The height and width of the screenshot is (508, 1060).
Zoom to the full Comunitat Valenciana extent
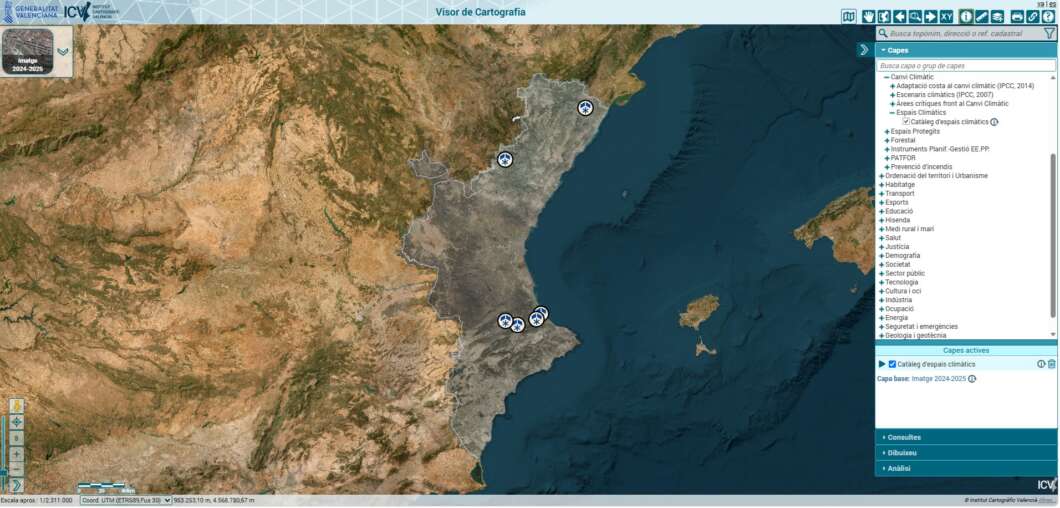click(884, 16)
